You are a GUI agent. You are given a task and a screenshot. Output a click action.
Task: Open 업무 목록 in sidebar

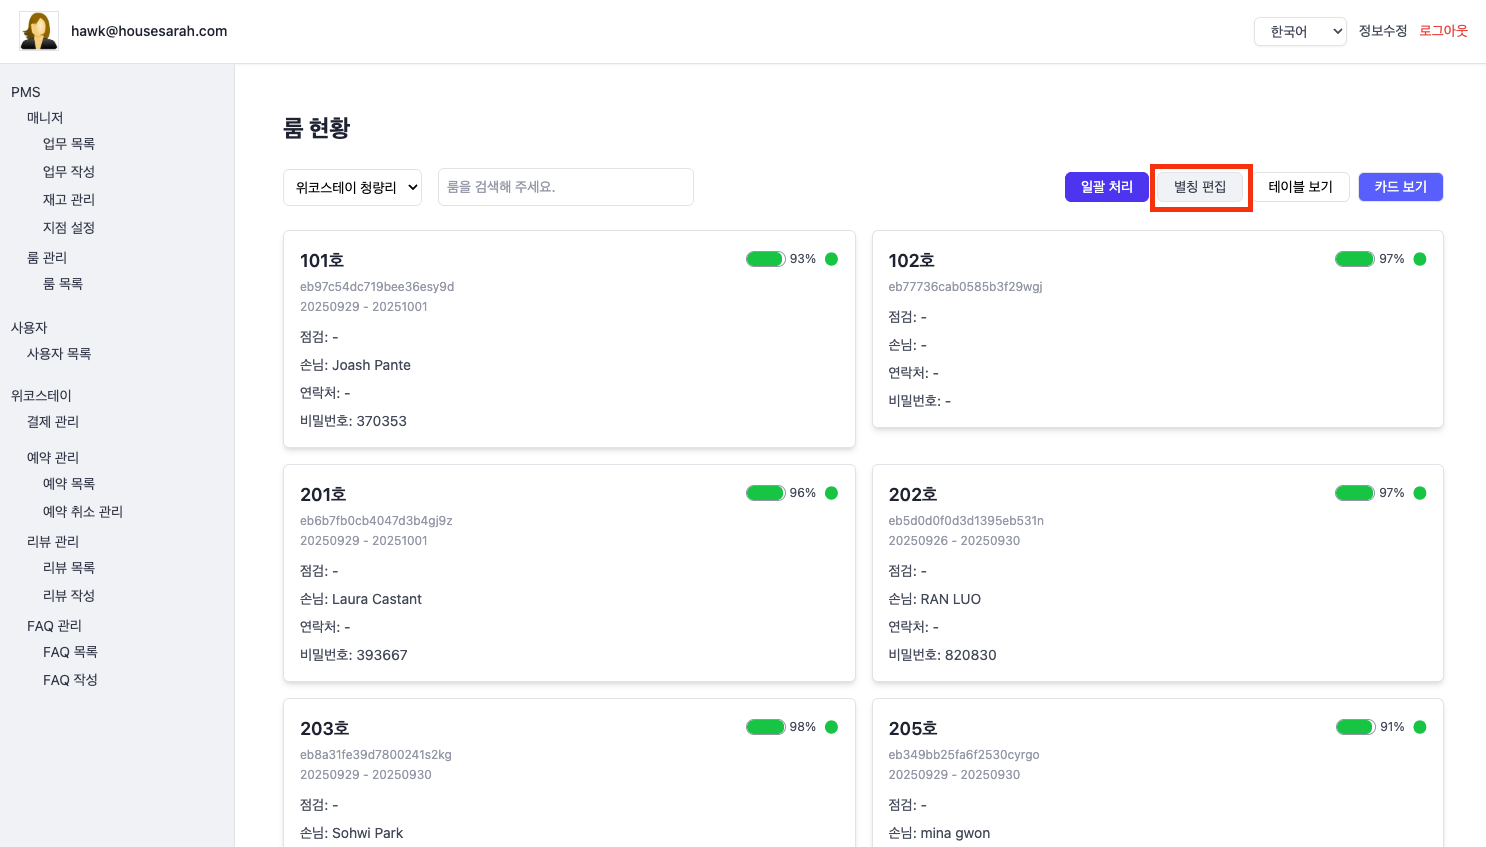[69, 144]
